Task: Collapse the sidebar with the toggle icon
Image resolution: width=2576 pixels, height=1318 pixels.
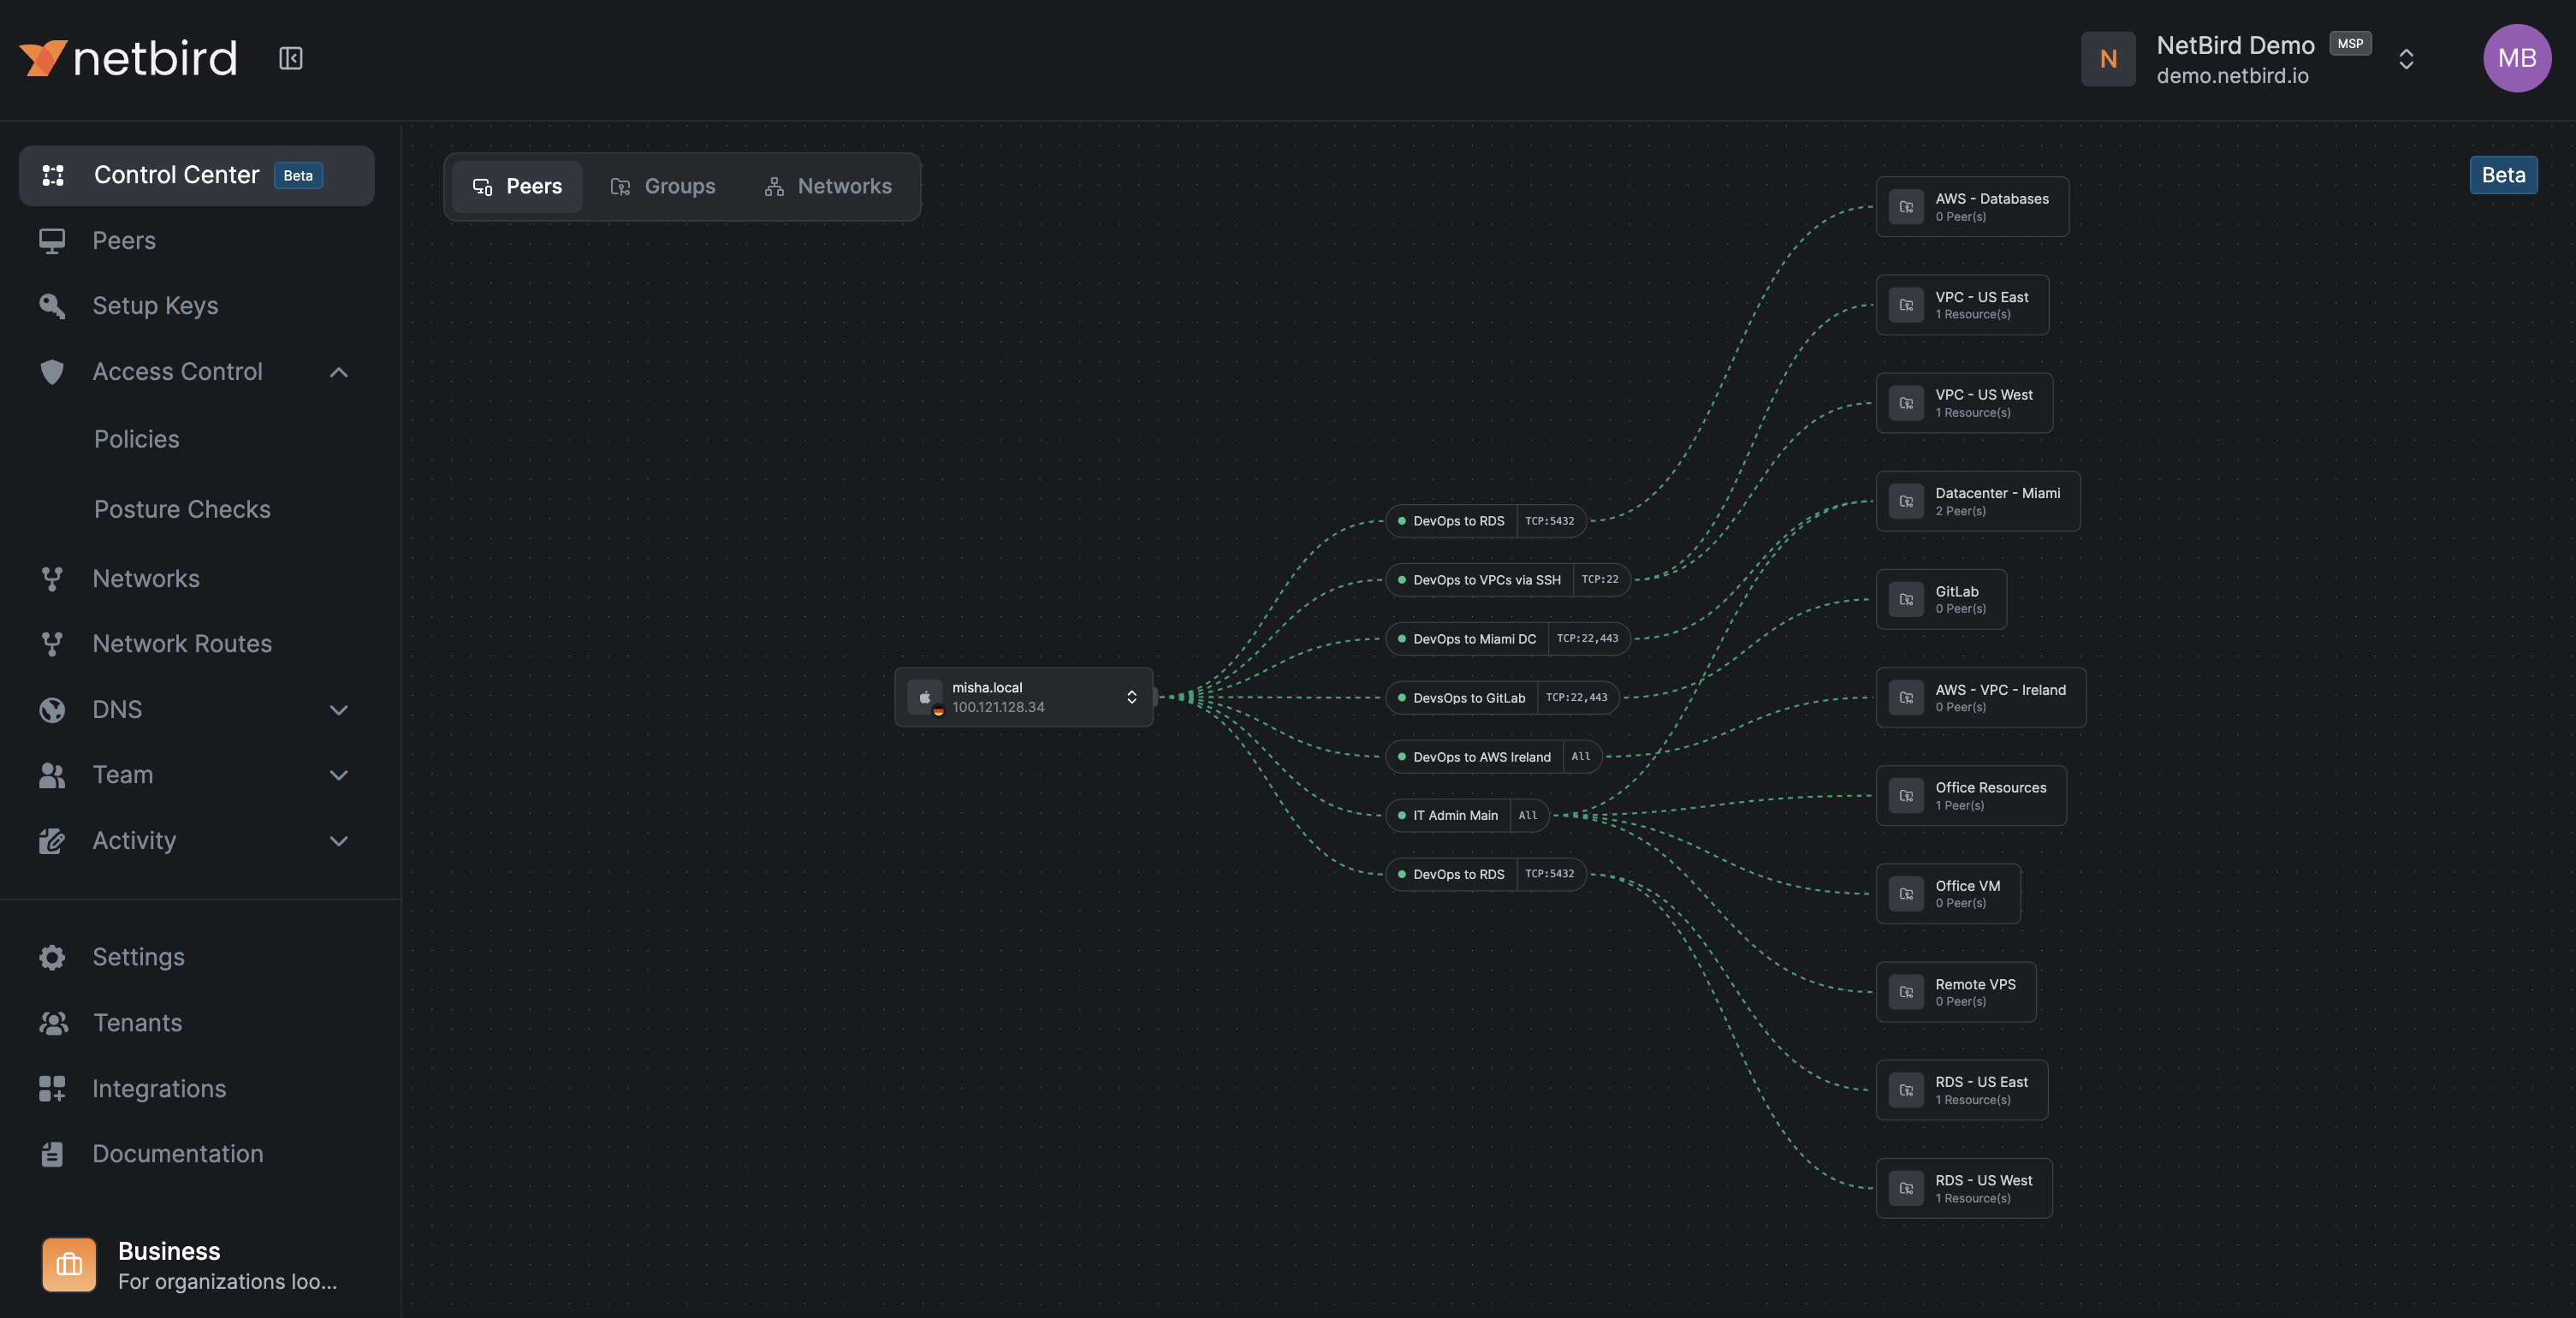Action: (x=290, y=57)
